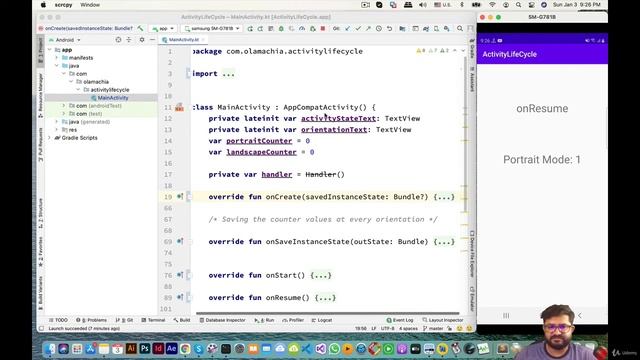
Task: Click the master git branch in status bar
Action: pyautogui.click(x=433, y=329)
